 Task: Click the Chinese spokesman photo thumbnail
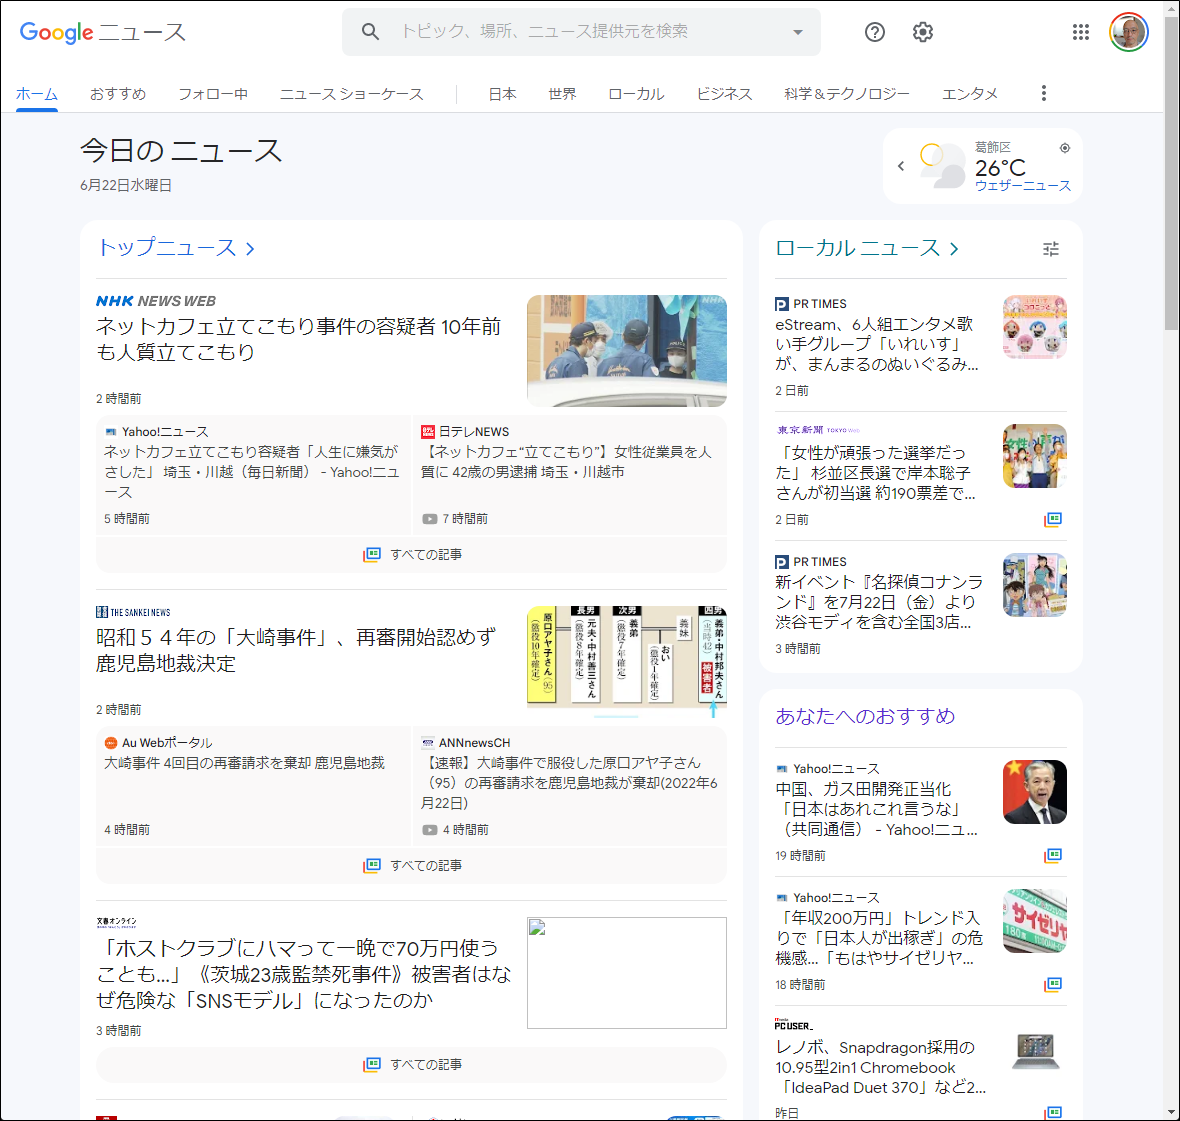point(1035,792)
